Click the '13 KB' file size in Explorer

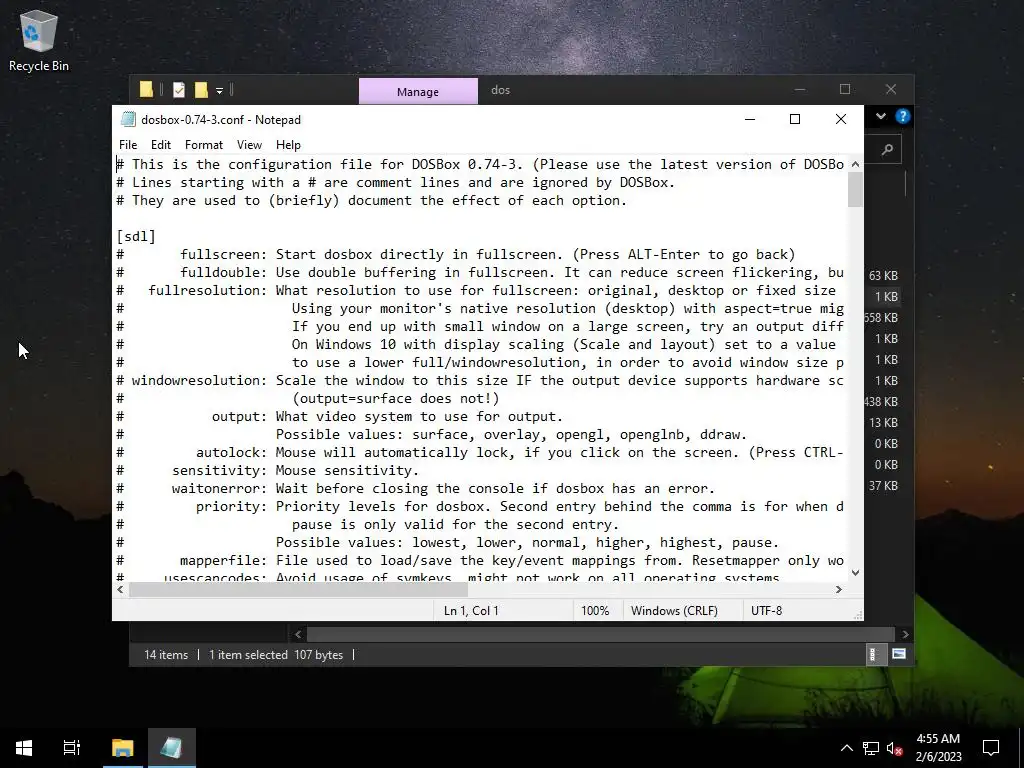point(883,423)
